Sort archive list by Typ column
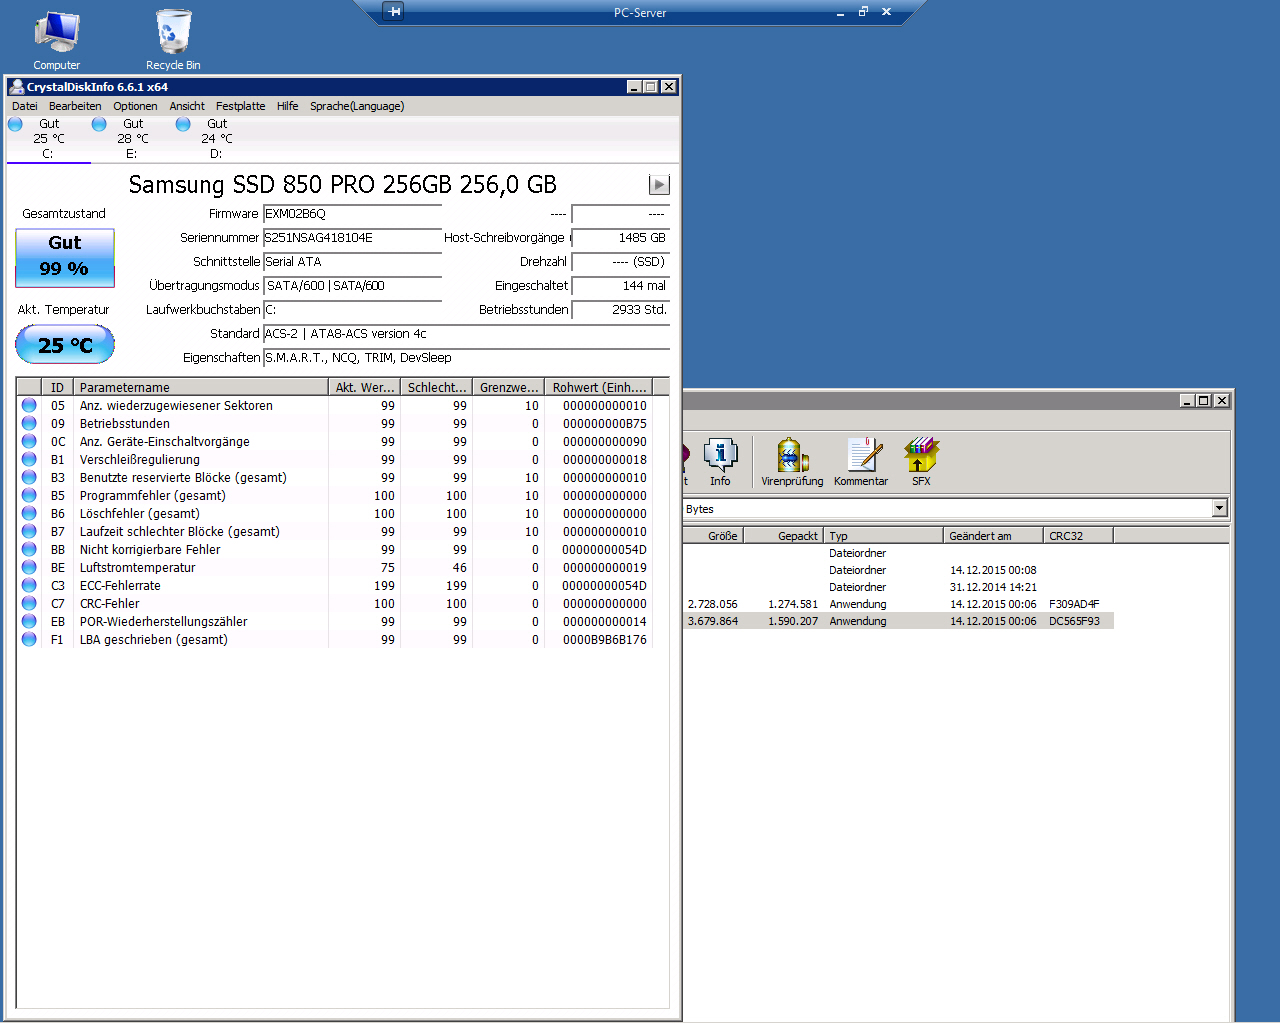 pos(884,536)
